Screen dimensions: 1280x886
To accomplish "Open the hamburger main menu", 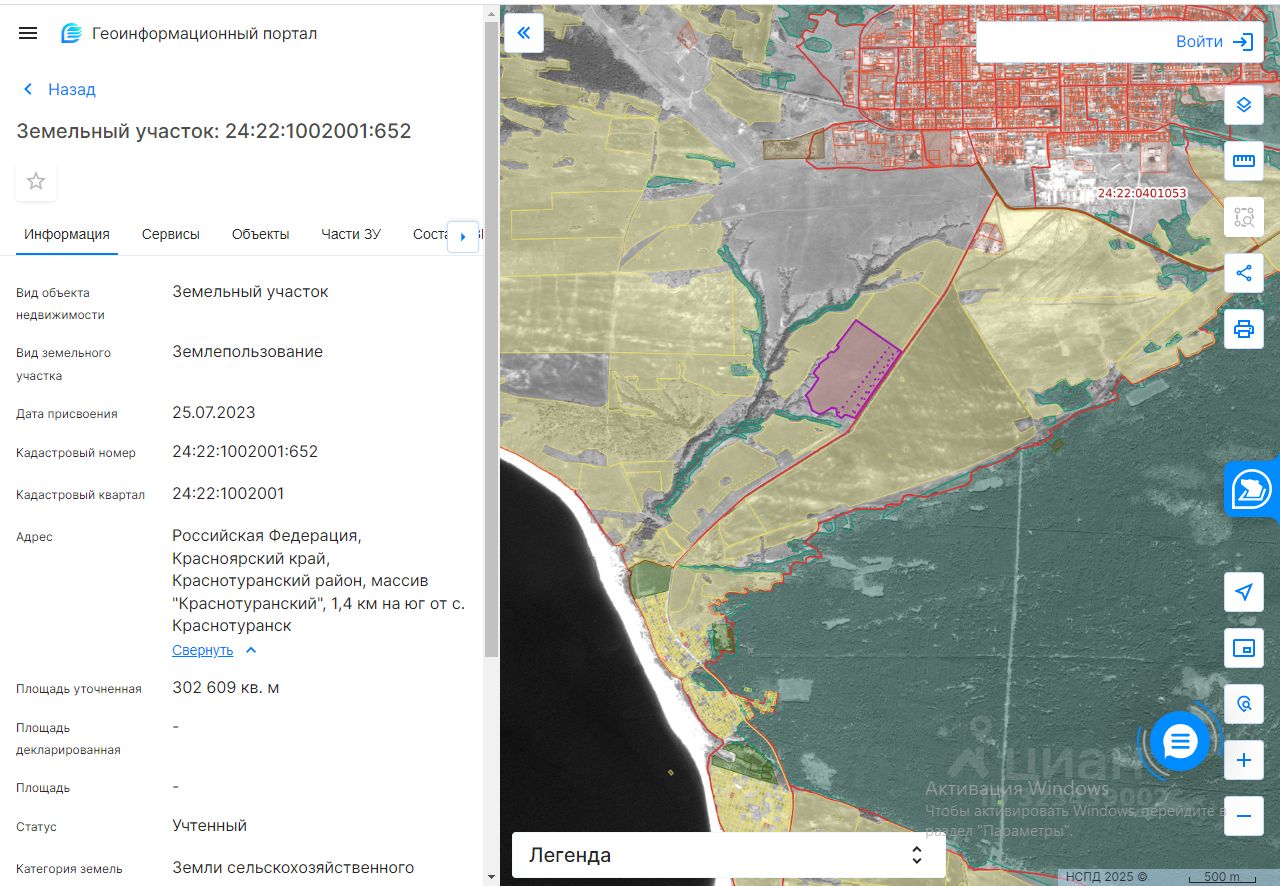I will (x=28, y=33).
